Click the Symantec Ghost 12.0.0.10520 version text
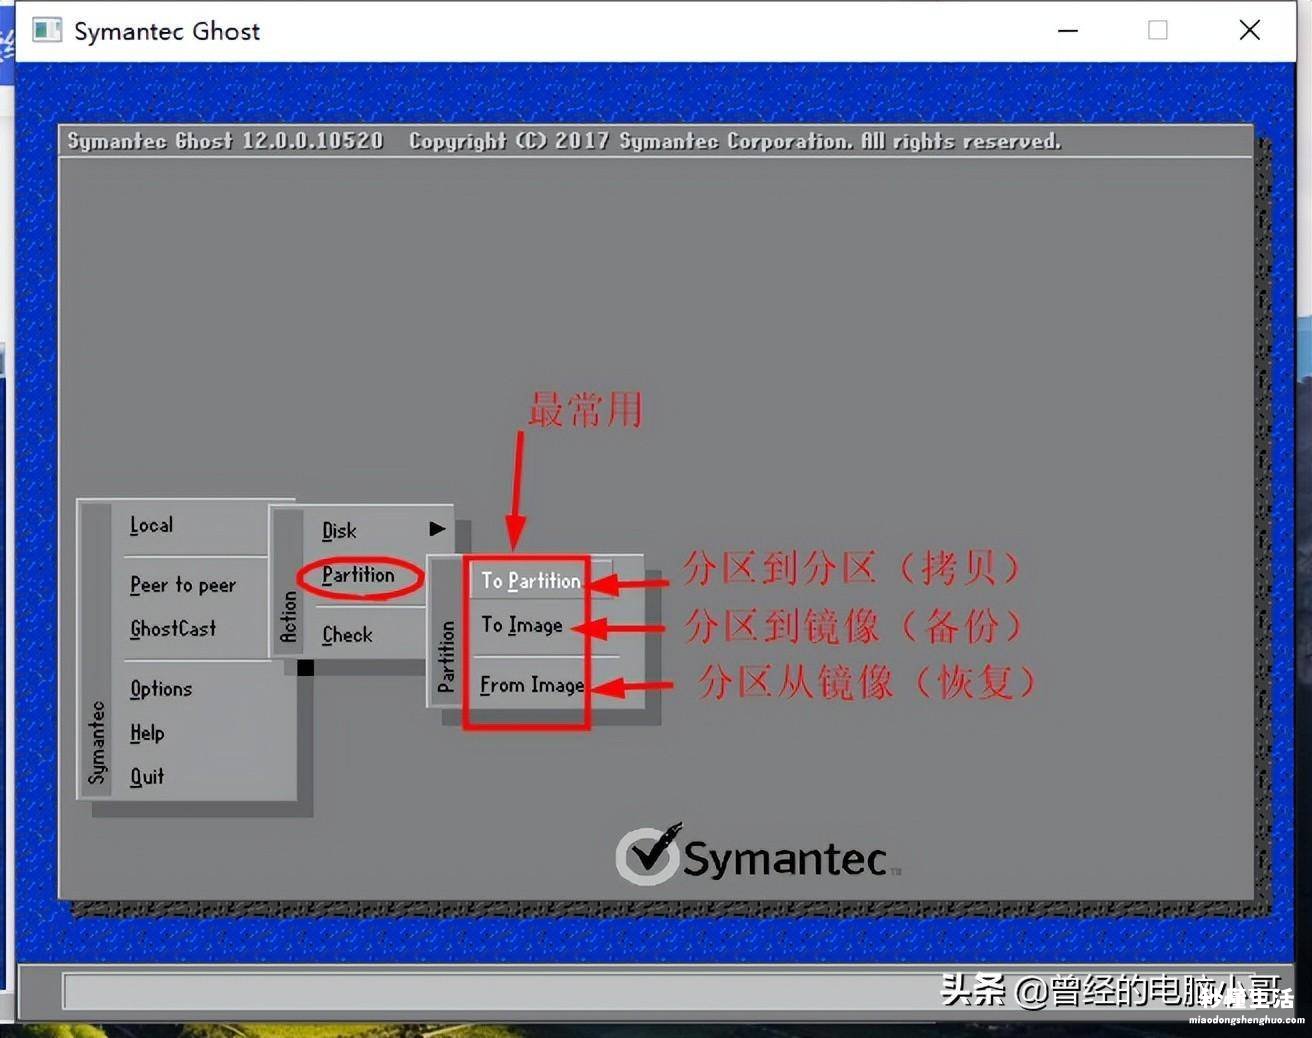The width and height of the screenshot is (1312, 1038). tap(225, 141)
